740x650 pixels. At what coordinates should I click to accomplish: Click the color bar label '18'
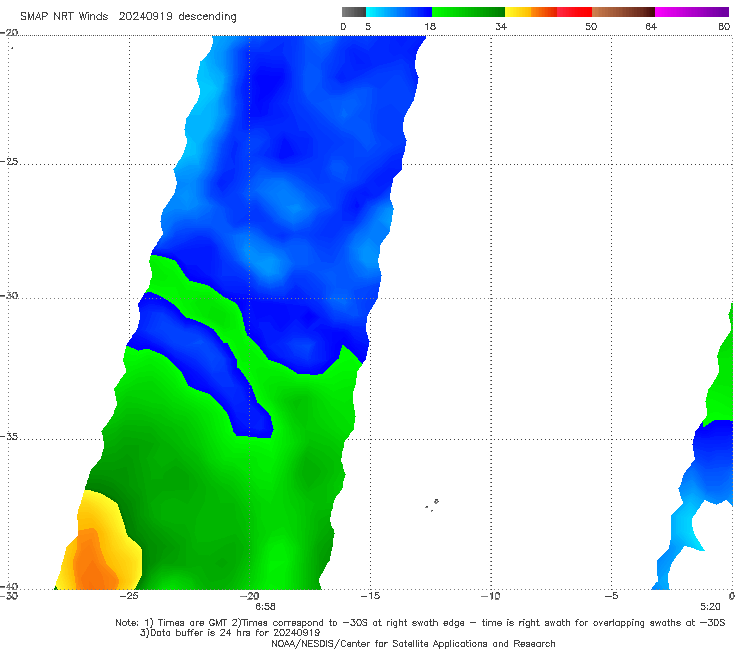pos(430,27)
